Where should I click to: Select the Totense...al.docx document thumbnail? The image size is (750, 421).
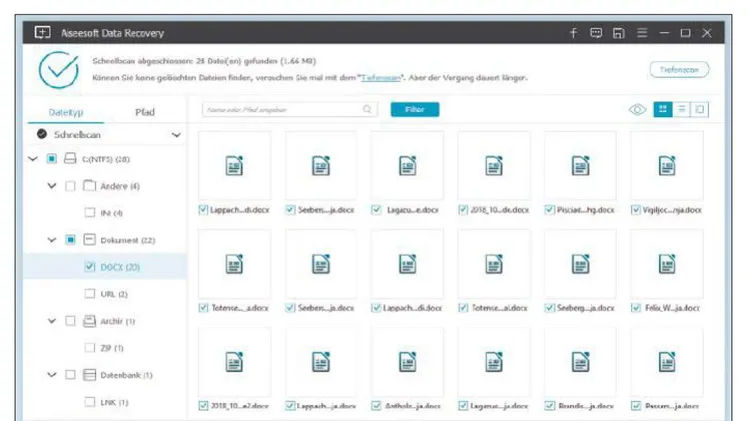494,264
